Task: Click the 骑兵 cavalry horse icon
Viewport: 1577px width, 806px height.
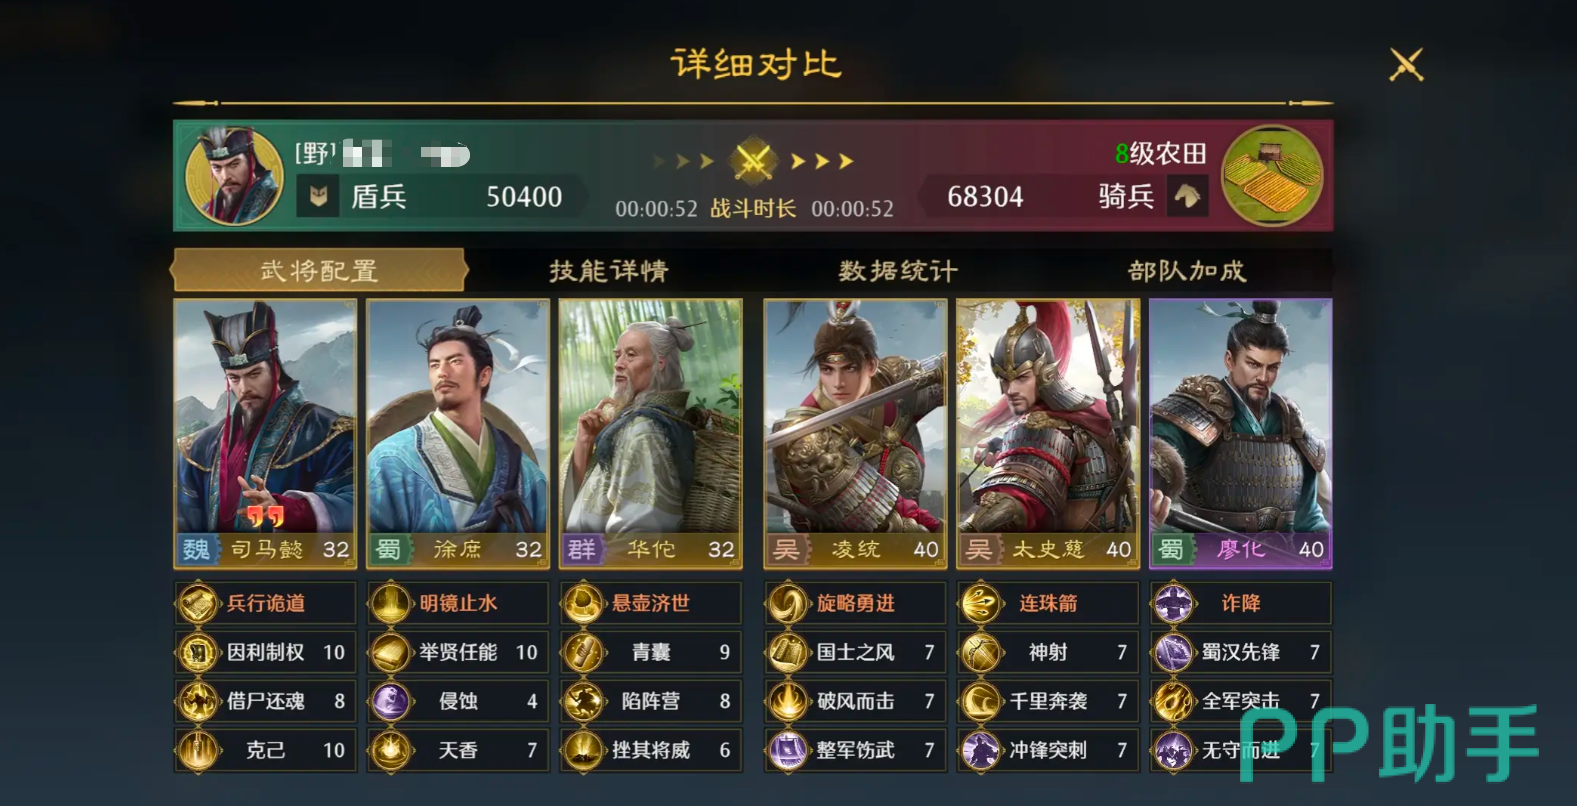Action: (x=1187, y=196)
